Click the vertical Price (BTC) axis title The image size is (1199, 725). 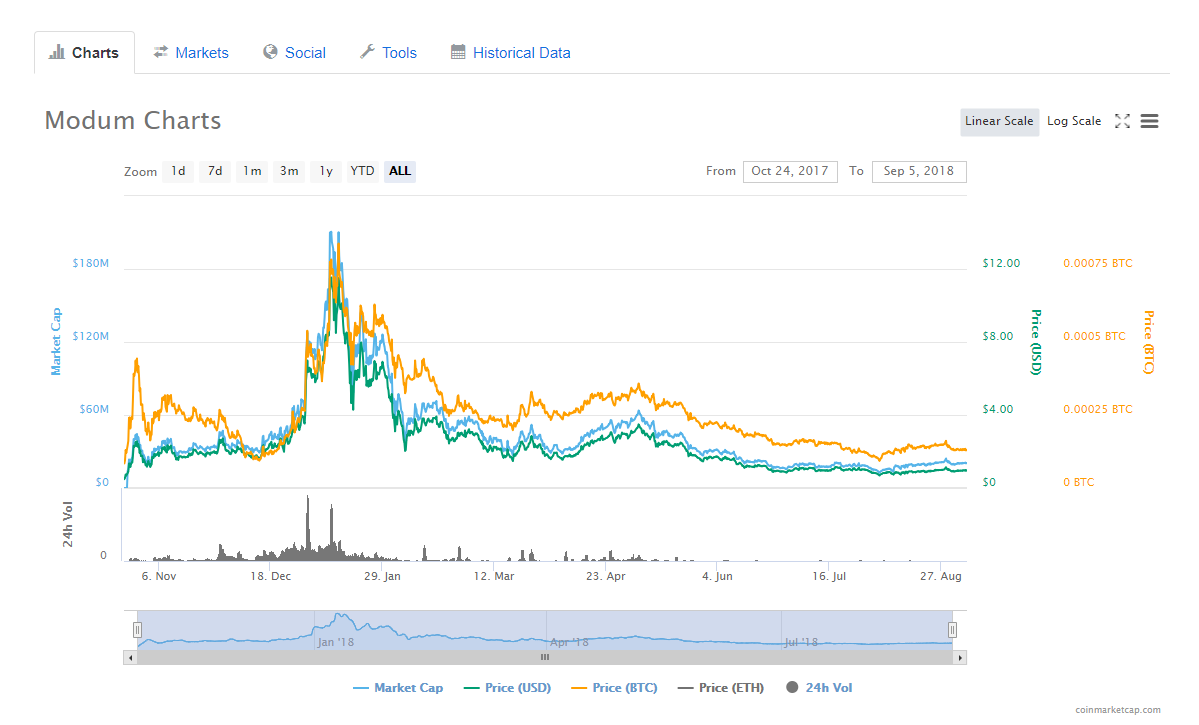[1149, 342]
